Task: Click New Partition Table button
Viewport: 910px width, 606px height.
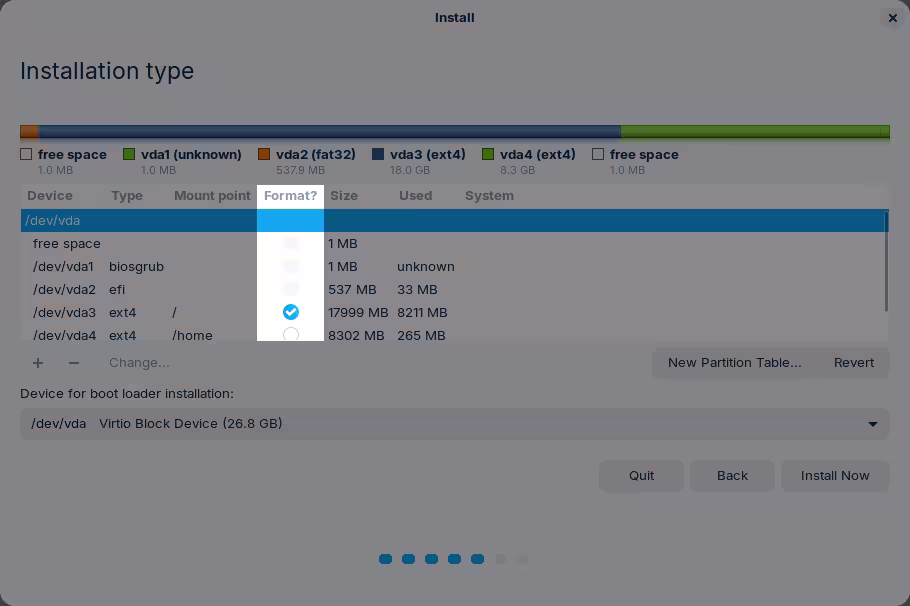Action: tap(734, 363)
